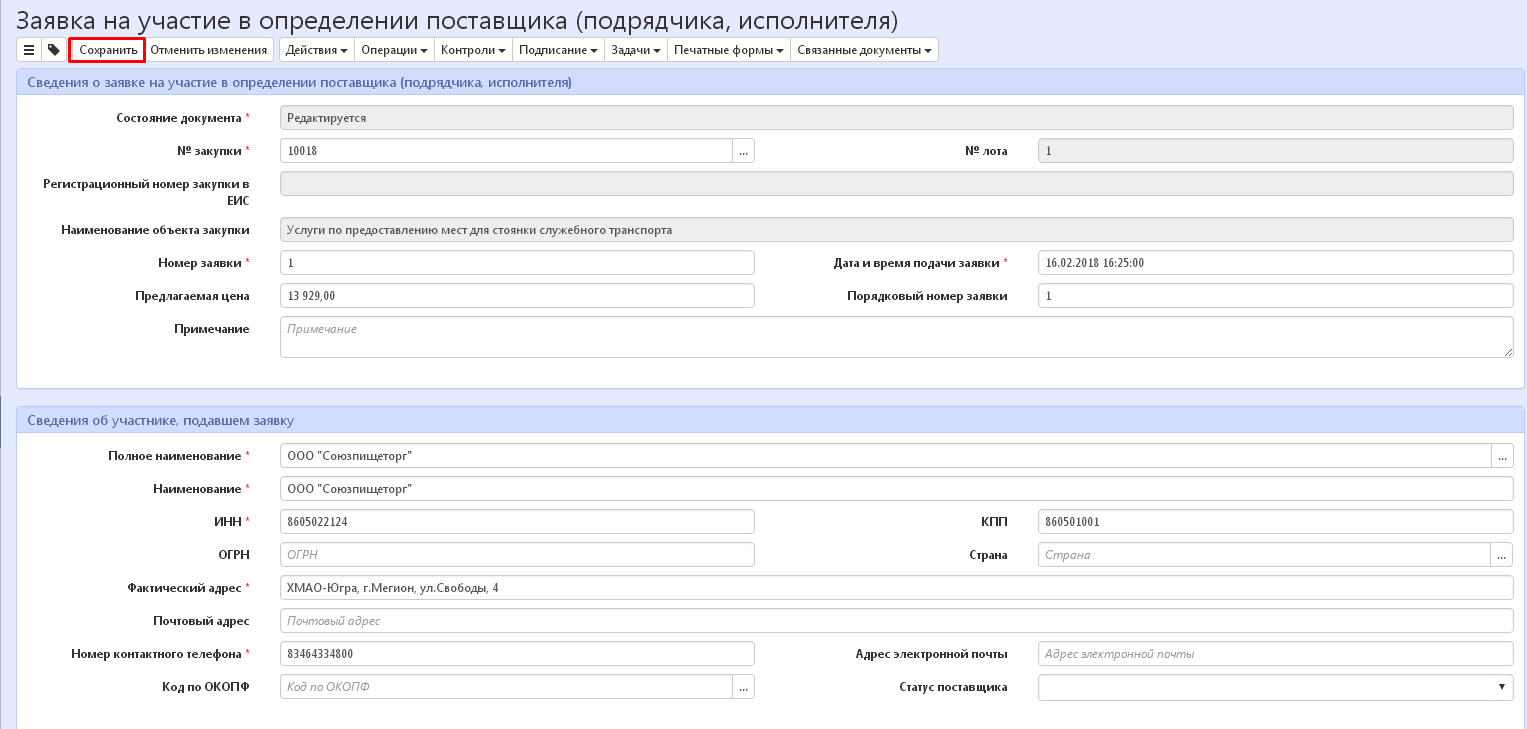1527x729 pixels.
Task: Open the hamburger list menu icon
Action: pyautogui.click(x=29, y=50)
